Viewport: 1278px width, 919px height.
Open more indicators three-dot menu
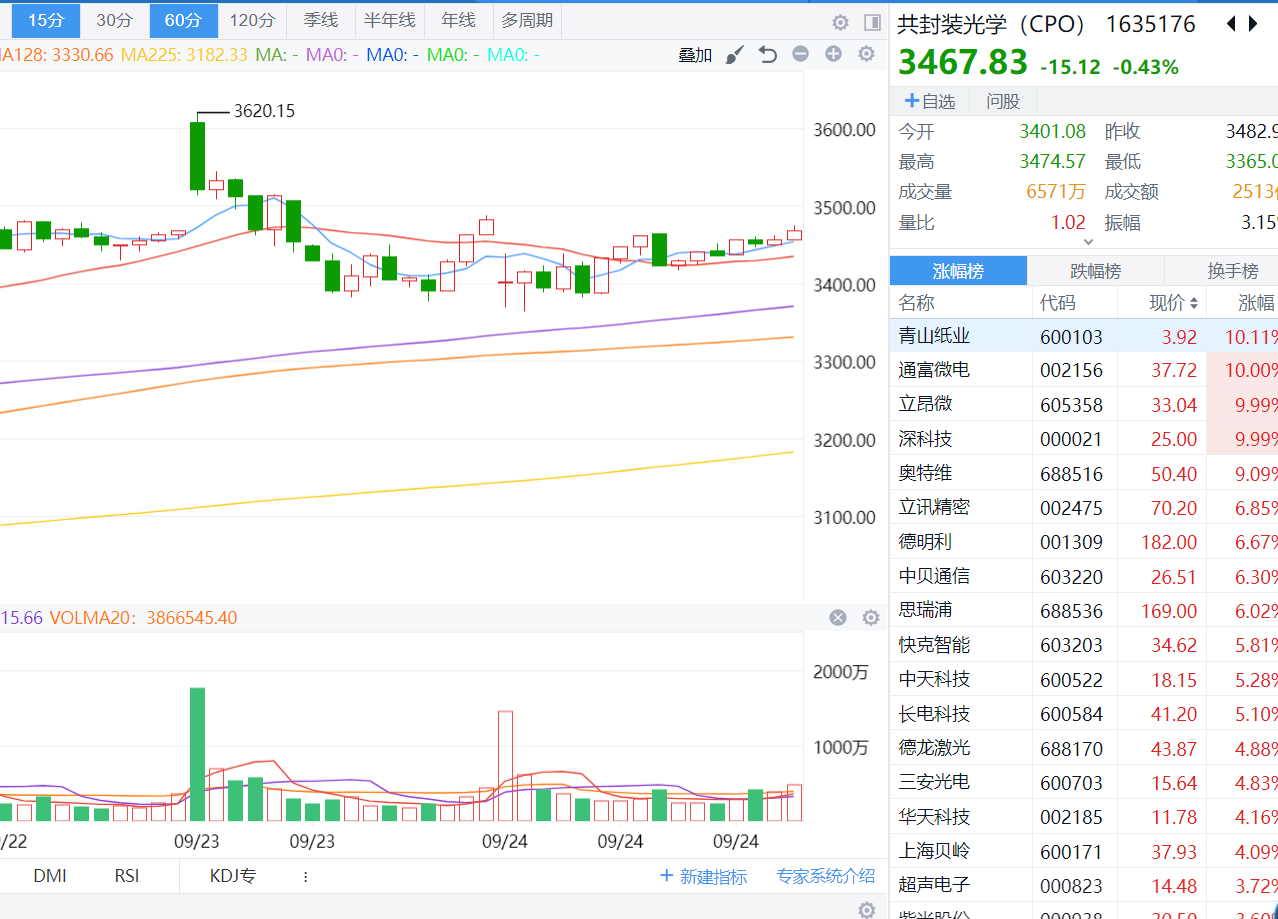[x=305, y=877]
